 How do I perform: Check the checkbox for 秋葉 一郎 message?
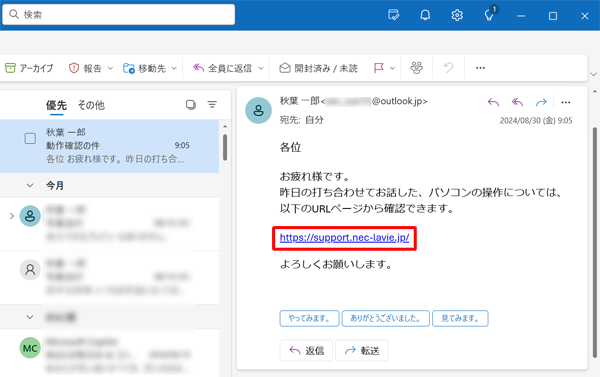[30, 138]
